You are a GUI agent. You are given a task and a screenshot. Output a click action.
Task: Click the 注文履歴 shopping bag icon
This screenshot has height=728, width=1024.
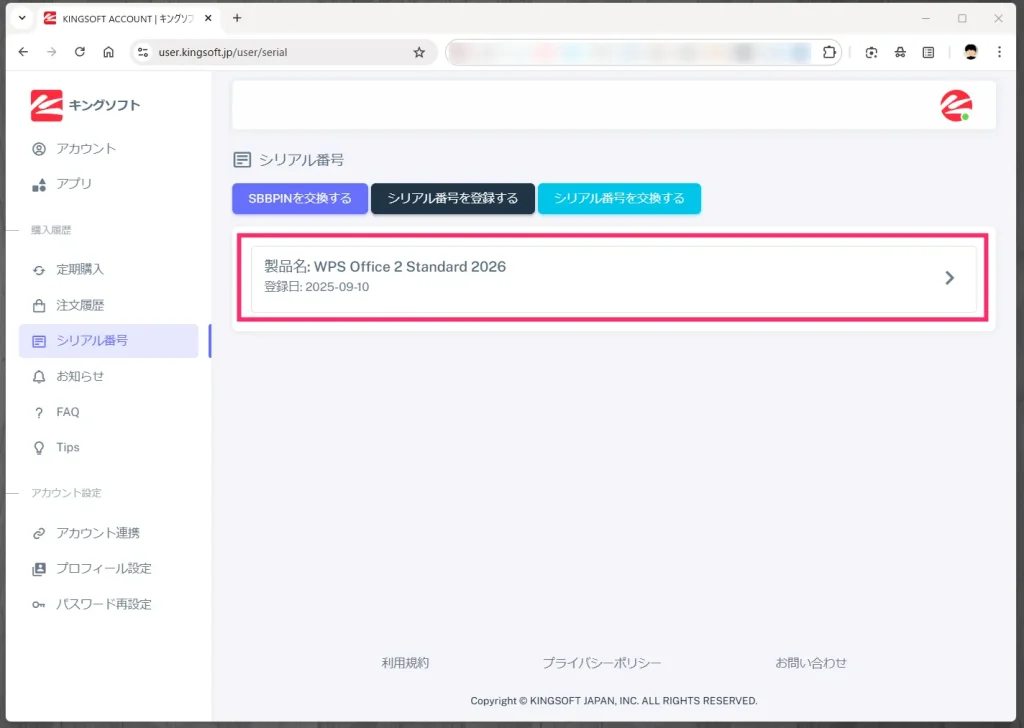tap(39, 306)
